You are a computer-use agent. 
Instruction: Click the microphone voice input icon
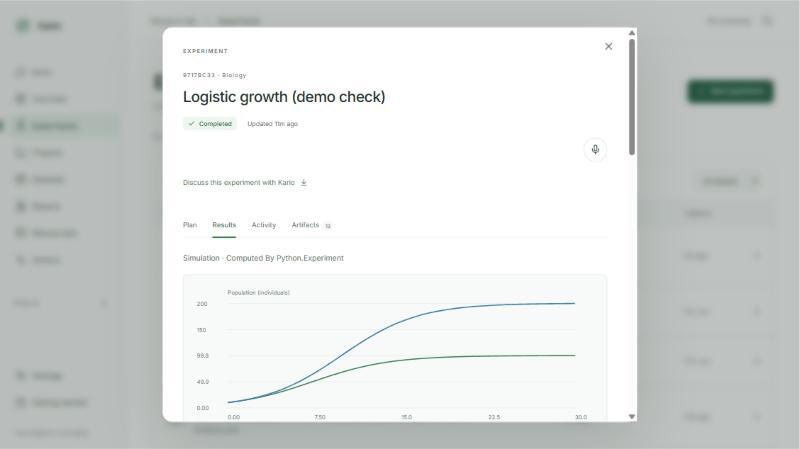(595, 149)
